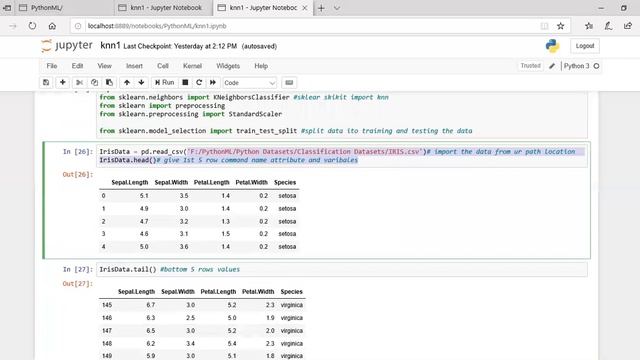
Task: Insert a cell below with plus icon
Action: [x=62, y=82]
